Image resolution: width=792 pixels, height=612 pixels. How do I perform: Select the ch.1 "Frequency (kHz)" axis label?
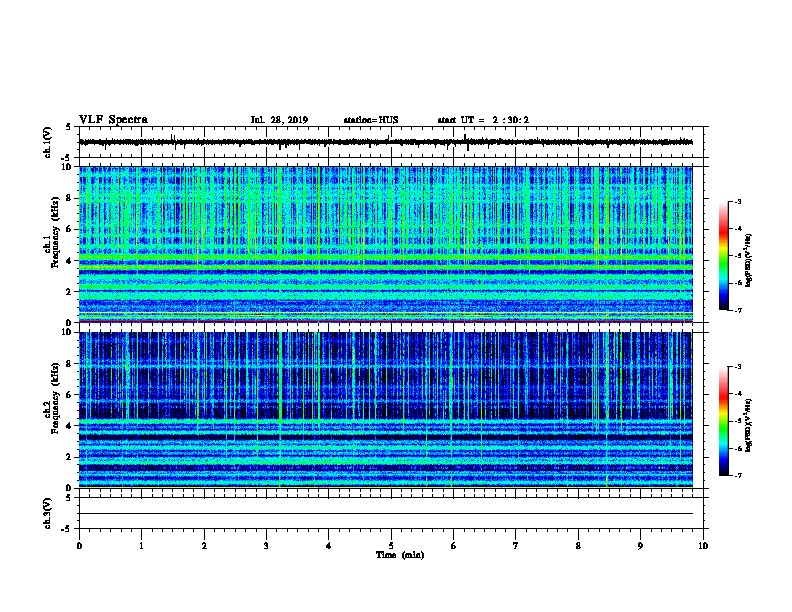pyautogui.click(x=55, y=232)
